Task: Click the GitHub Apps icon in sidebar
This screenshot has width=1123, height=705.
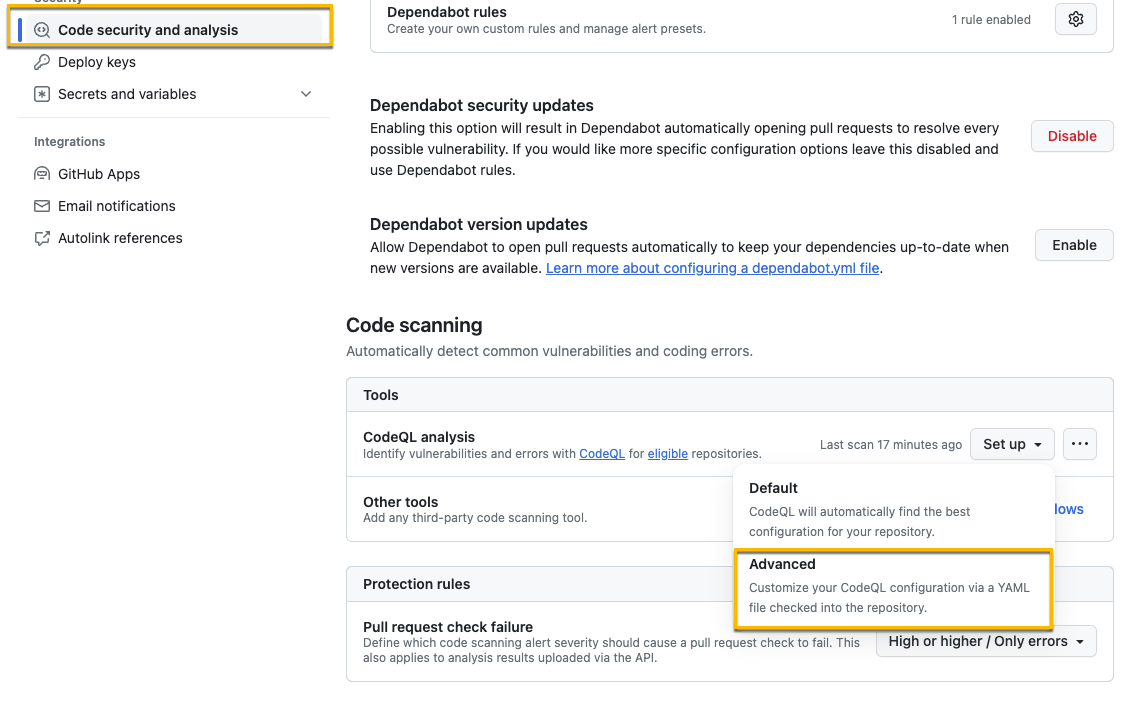Action: (x=42, y=174)
